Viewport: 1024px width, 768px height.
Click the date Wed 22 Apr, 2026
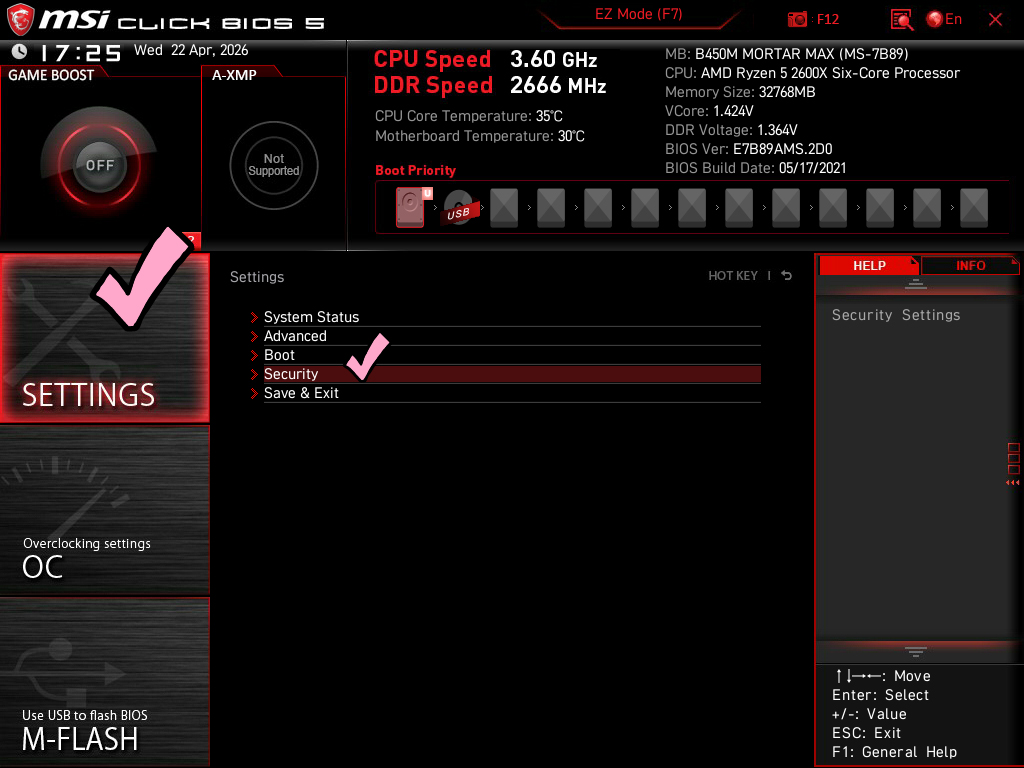tap(191, 50)
